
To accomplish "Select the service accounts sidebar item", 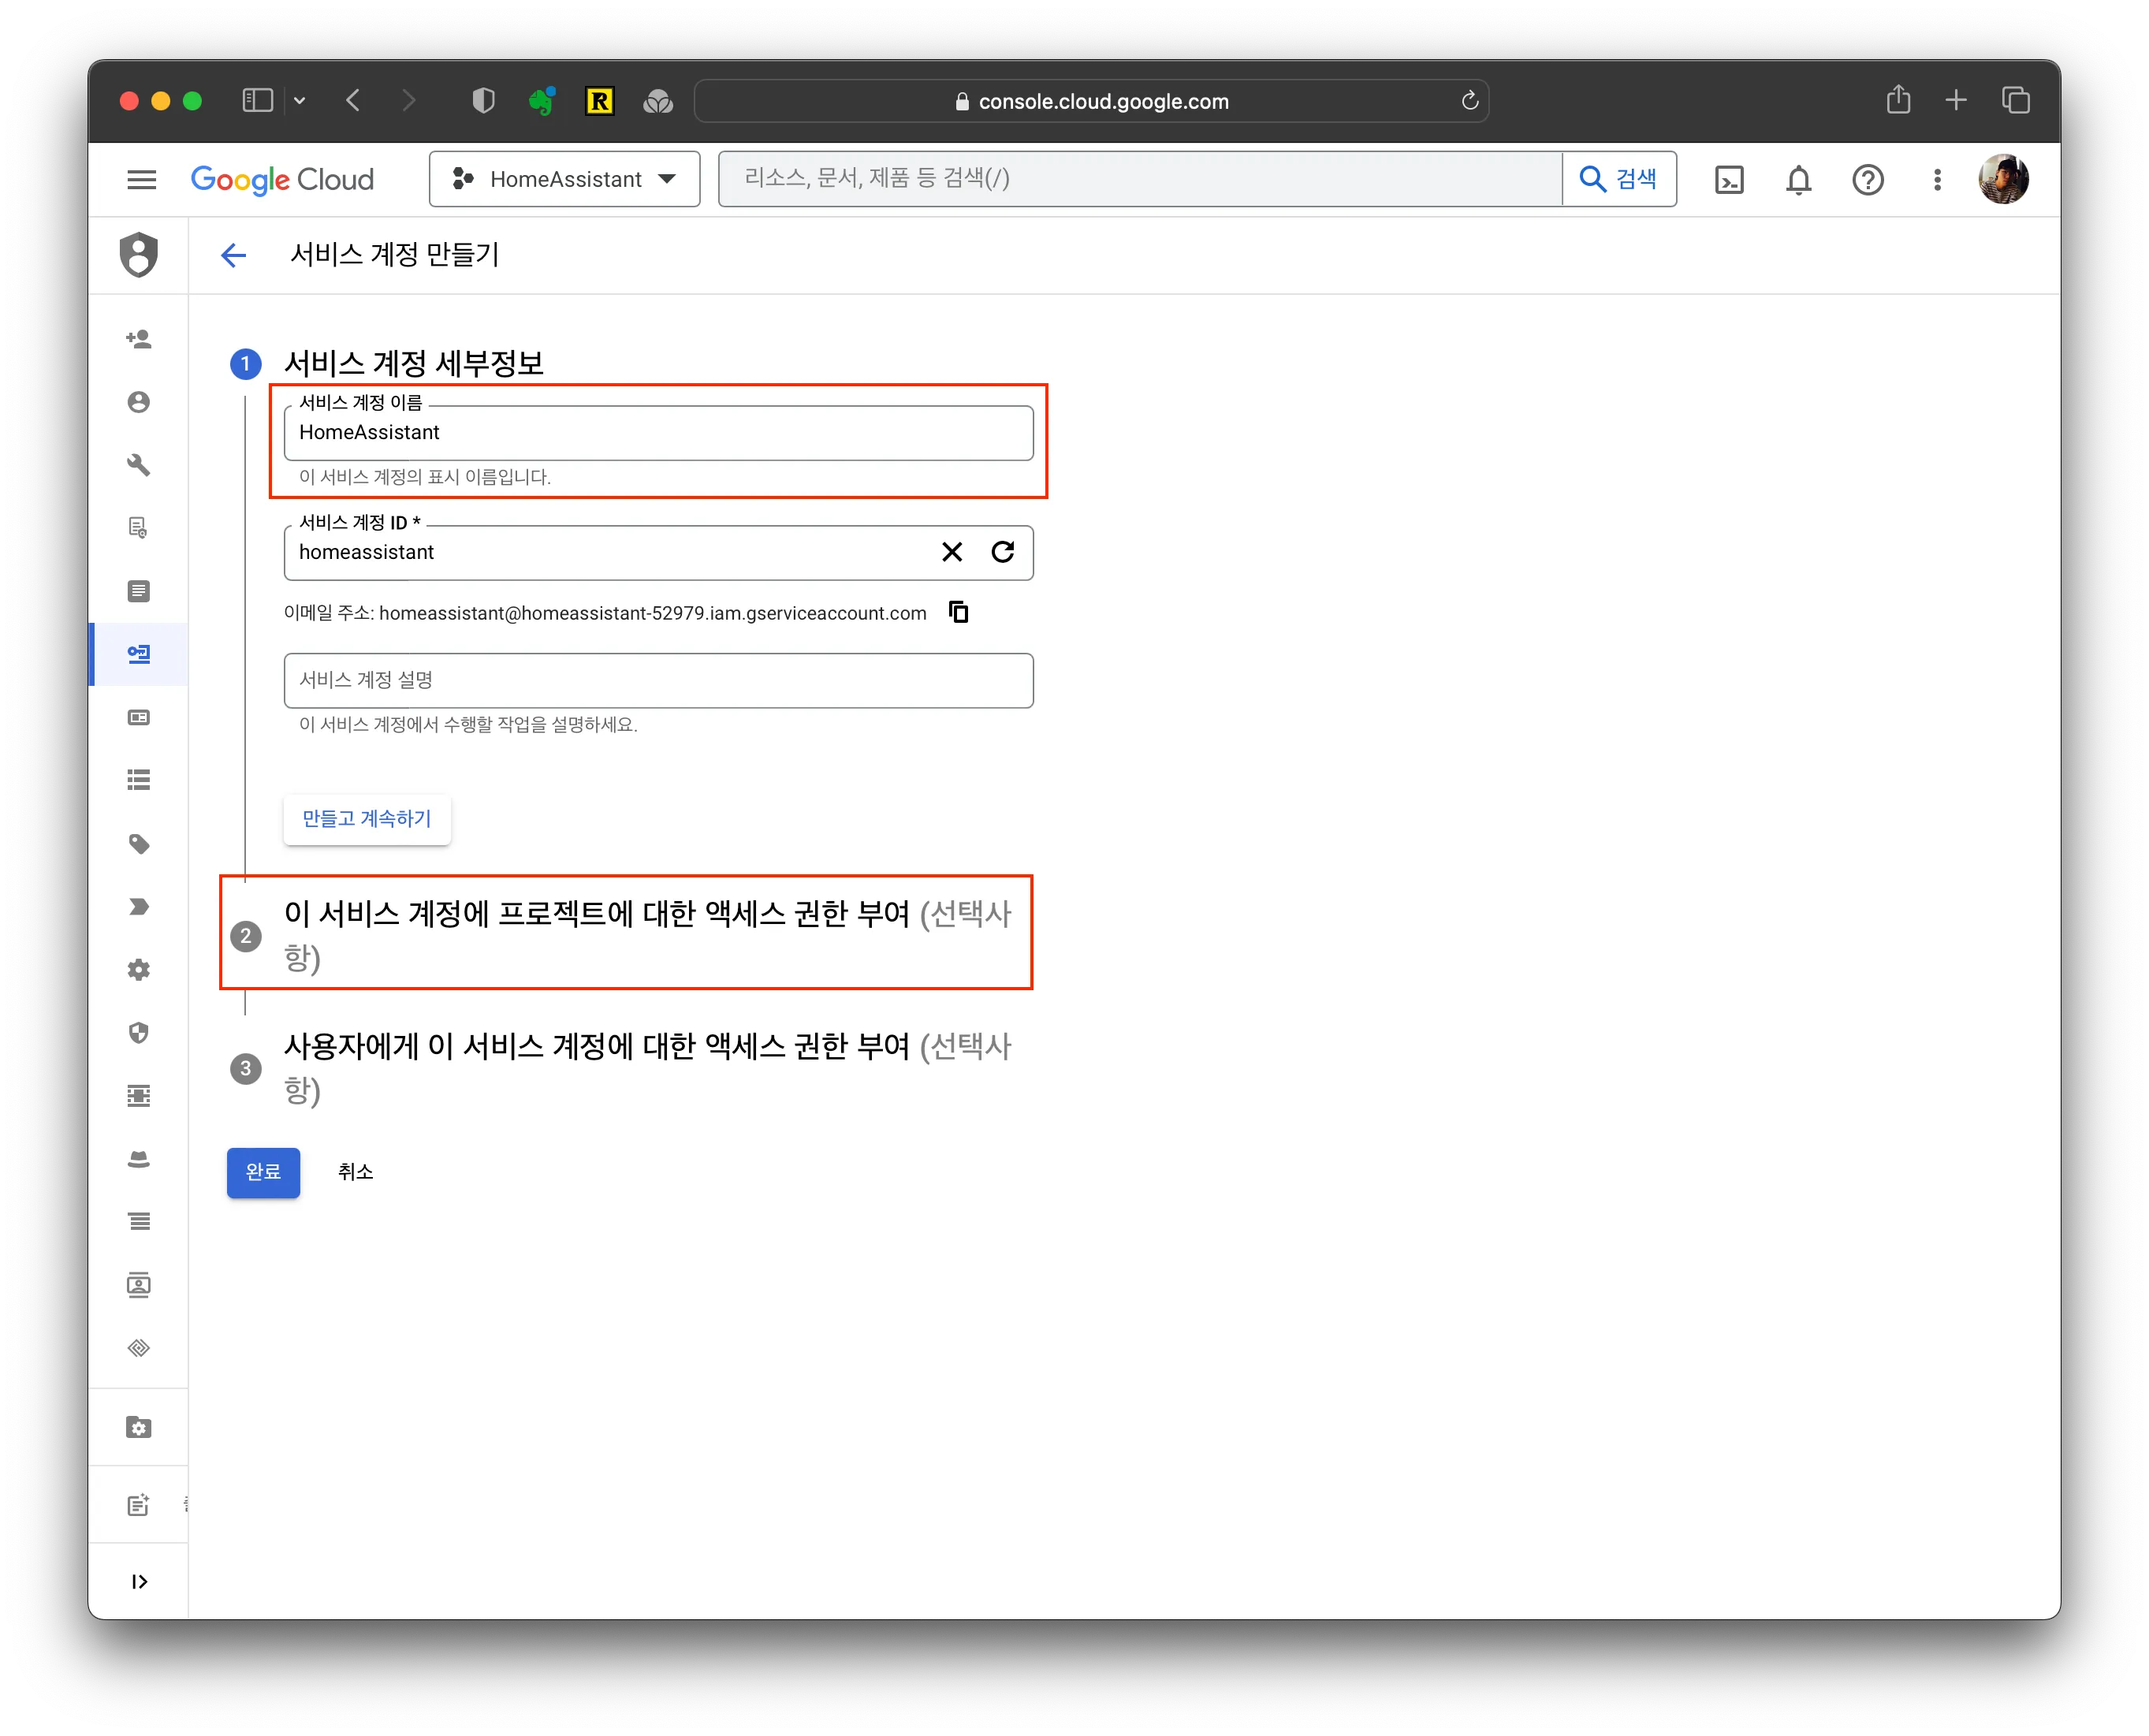I will coord(139,654).
